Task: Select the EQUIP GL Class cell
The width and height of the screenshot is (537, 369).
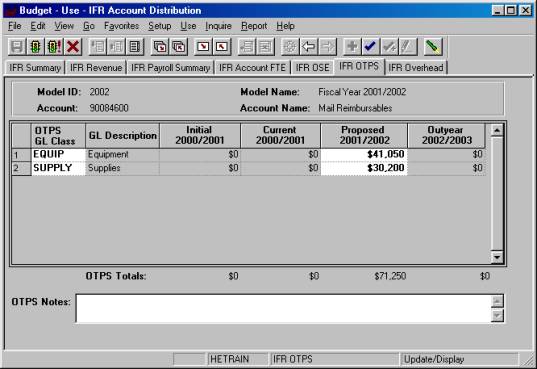Action: tap(58, 155)
